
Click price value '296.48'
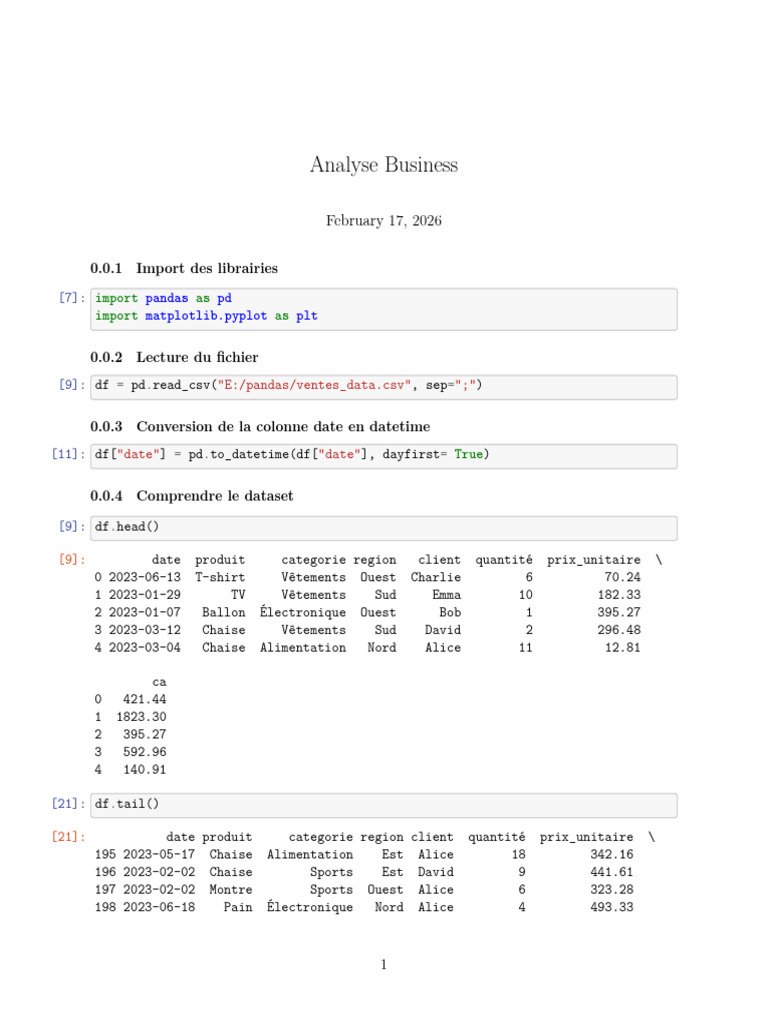tap(619, 630)
